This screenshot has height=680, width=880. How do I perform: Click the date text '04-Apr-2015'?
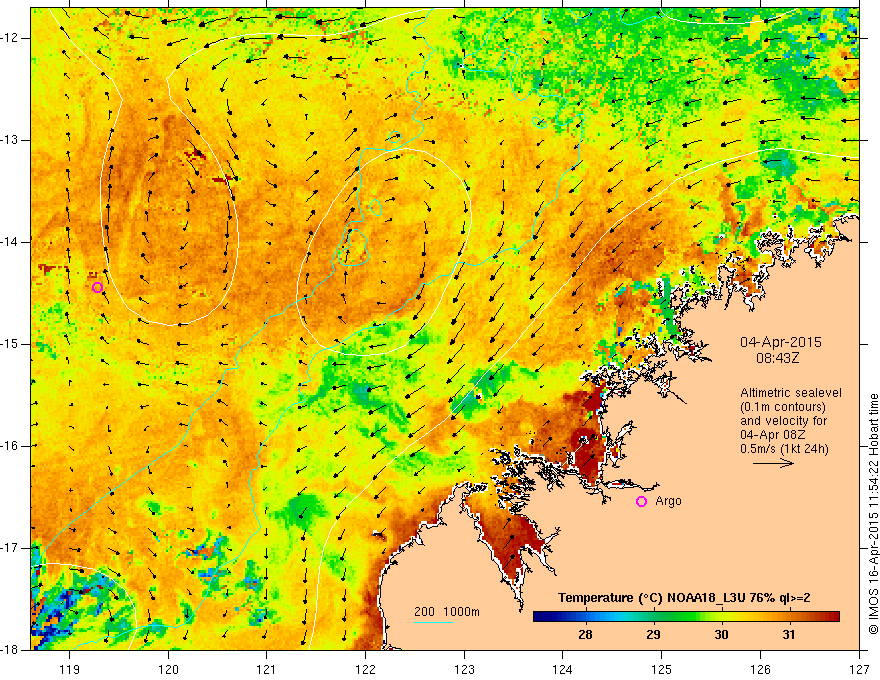coord(781,342)
